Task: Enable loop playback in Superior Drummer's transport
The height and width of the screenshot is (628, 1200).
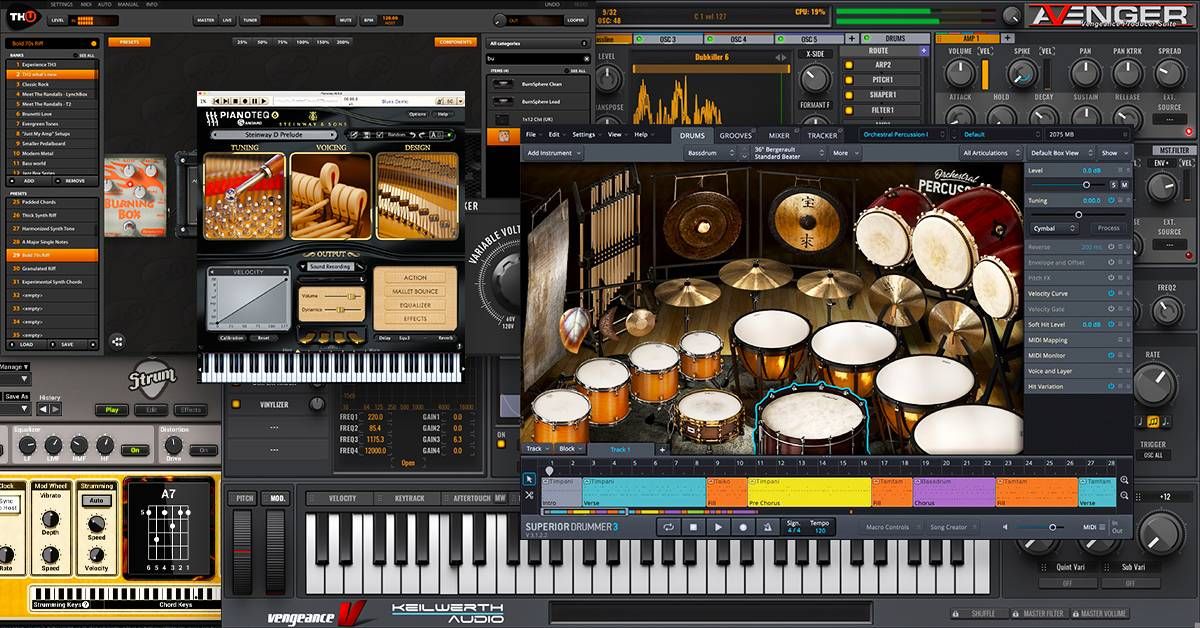Action: point(668,528)
